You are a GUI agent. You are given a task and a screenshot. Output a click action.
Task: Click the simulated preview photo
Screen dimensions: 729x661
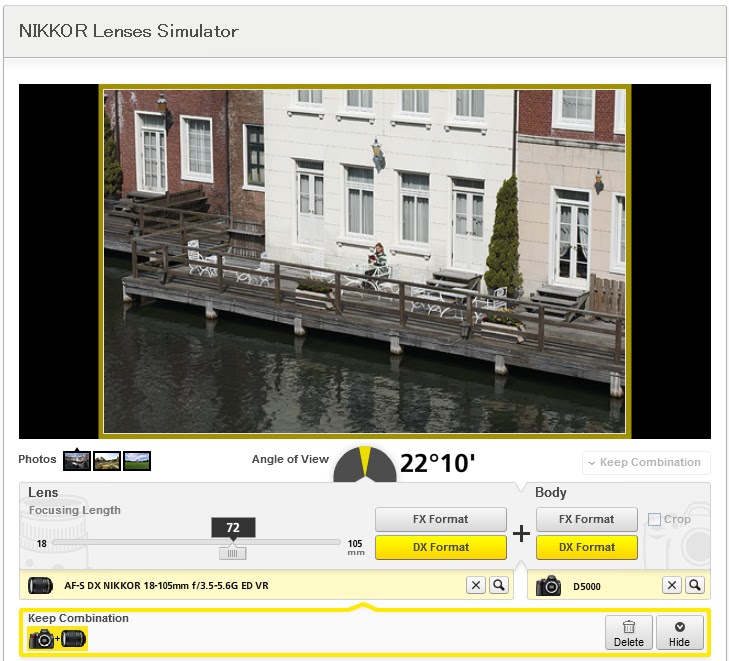364,261
